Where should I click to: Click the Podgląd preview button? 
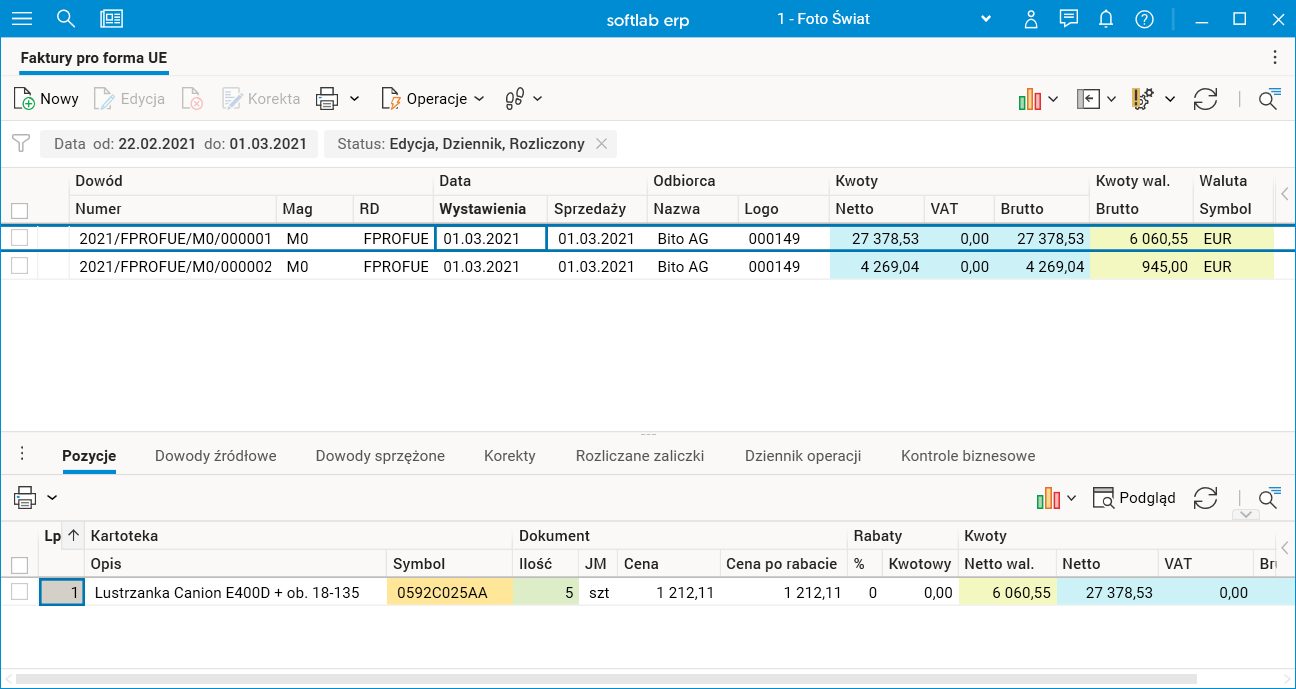point(1134,498)
